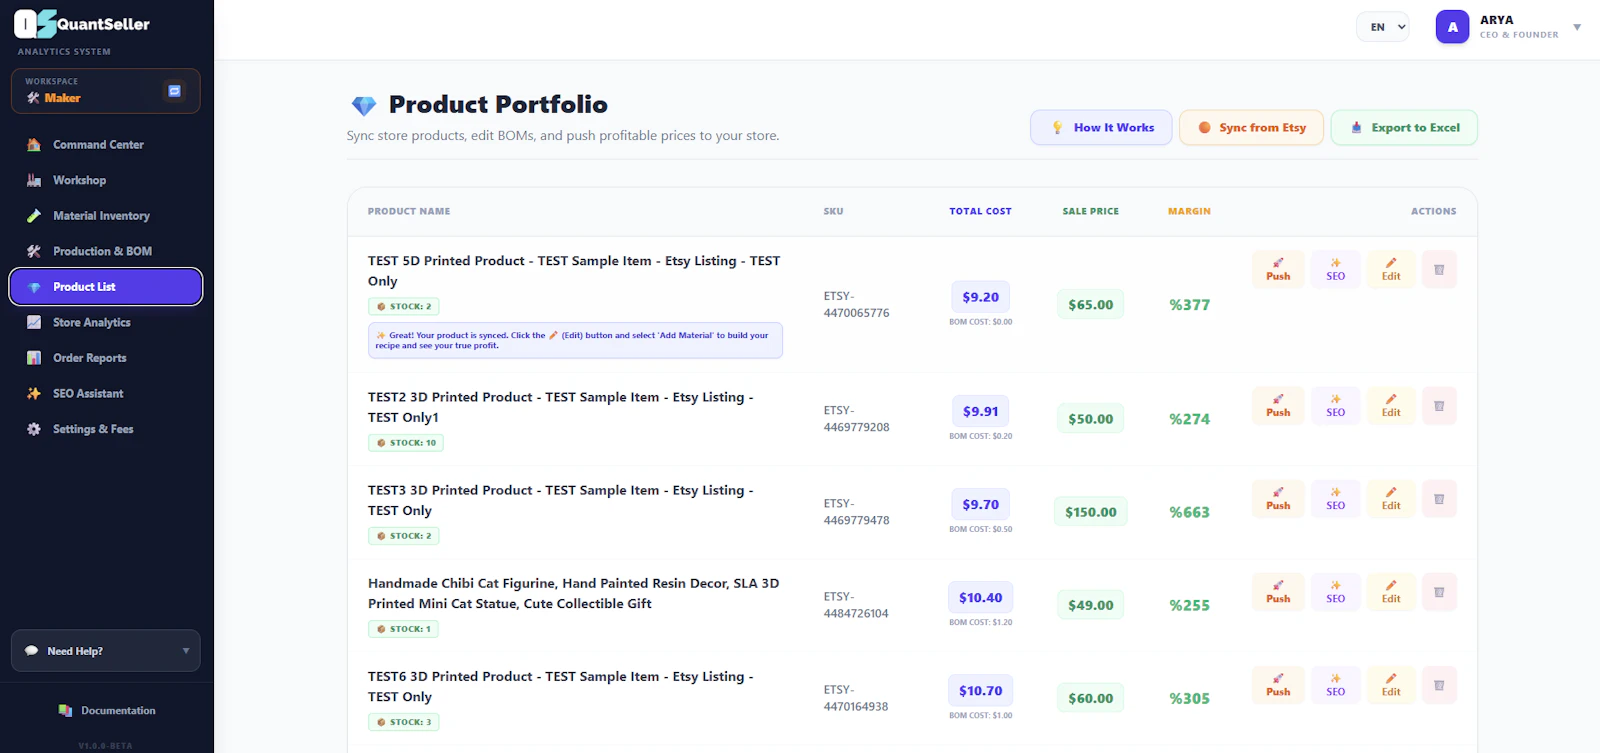This screenshot has height=753, width=1600.
Task: Click the $65.00 sale price
Action: (x=1090, y=305)
